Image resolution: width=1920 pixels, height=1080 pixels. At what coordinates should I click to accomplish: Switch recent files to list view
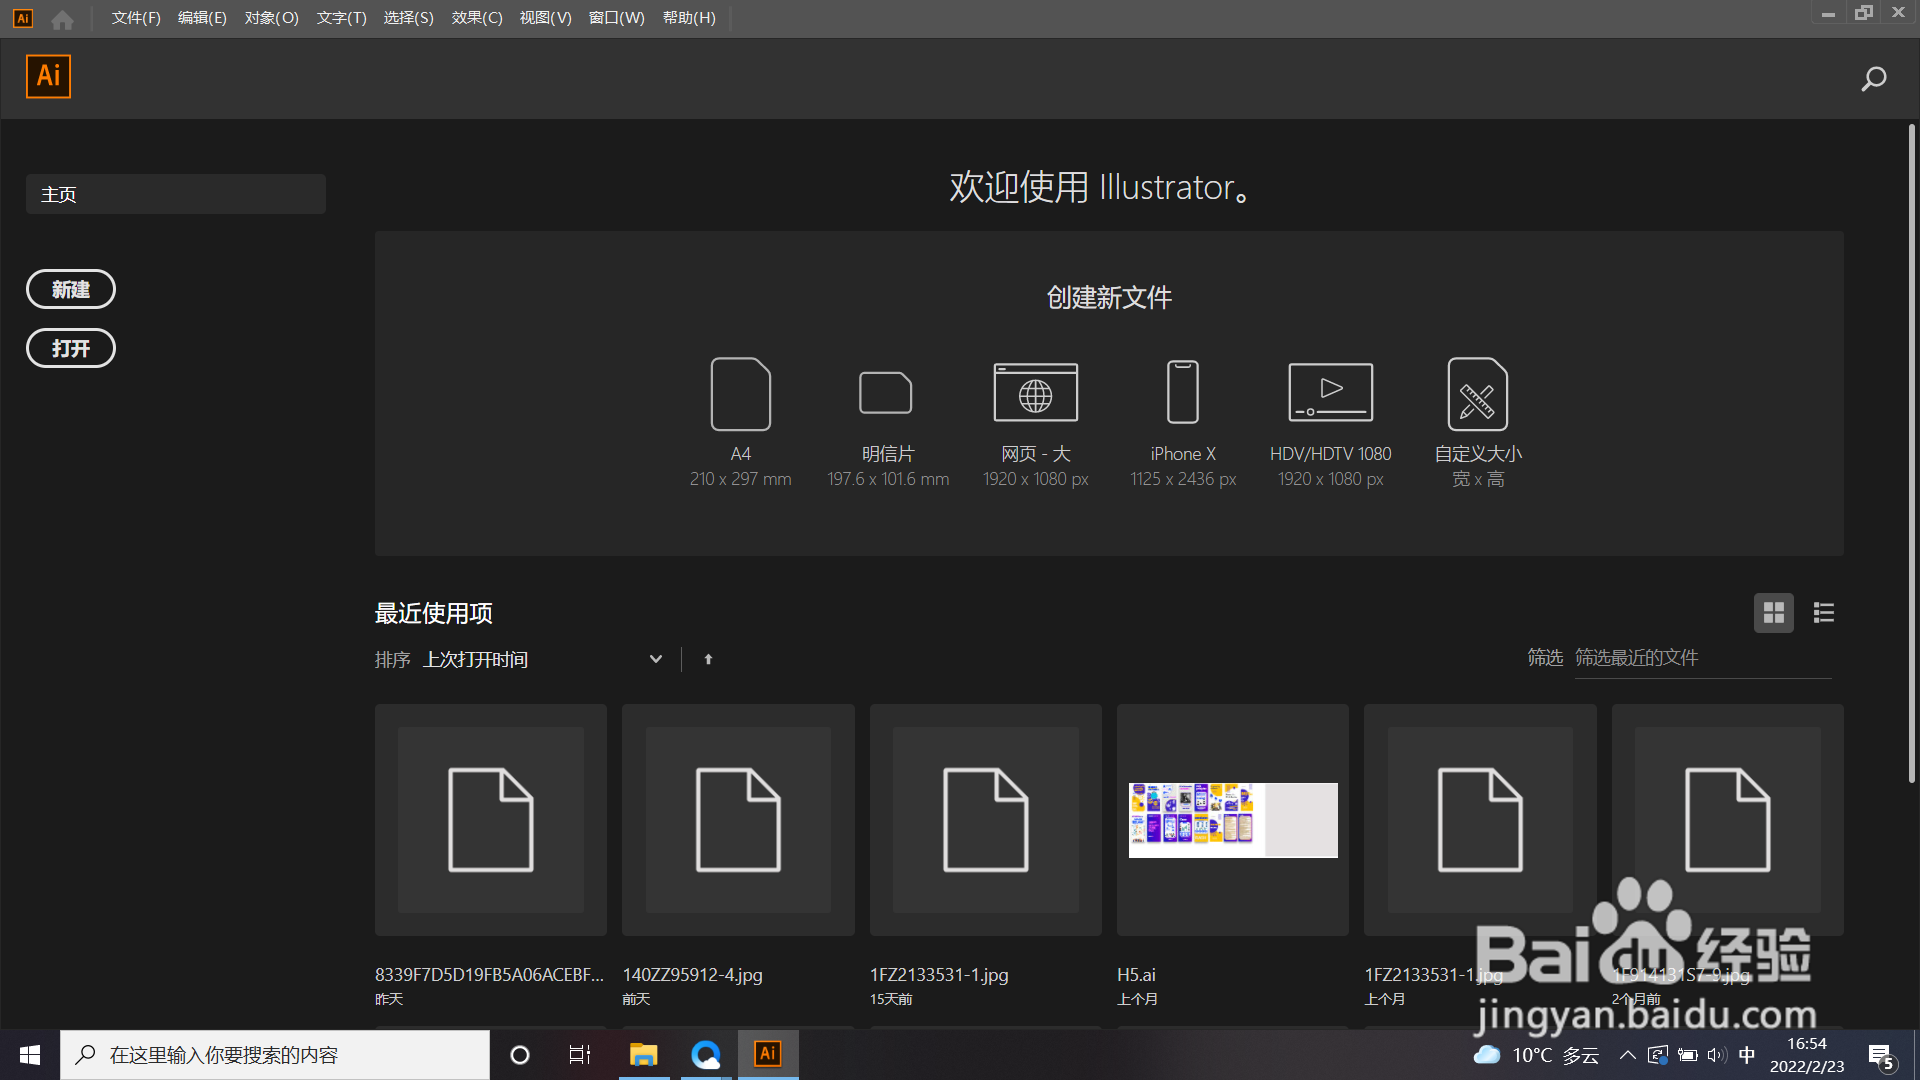1824,613
